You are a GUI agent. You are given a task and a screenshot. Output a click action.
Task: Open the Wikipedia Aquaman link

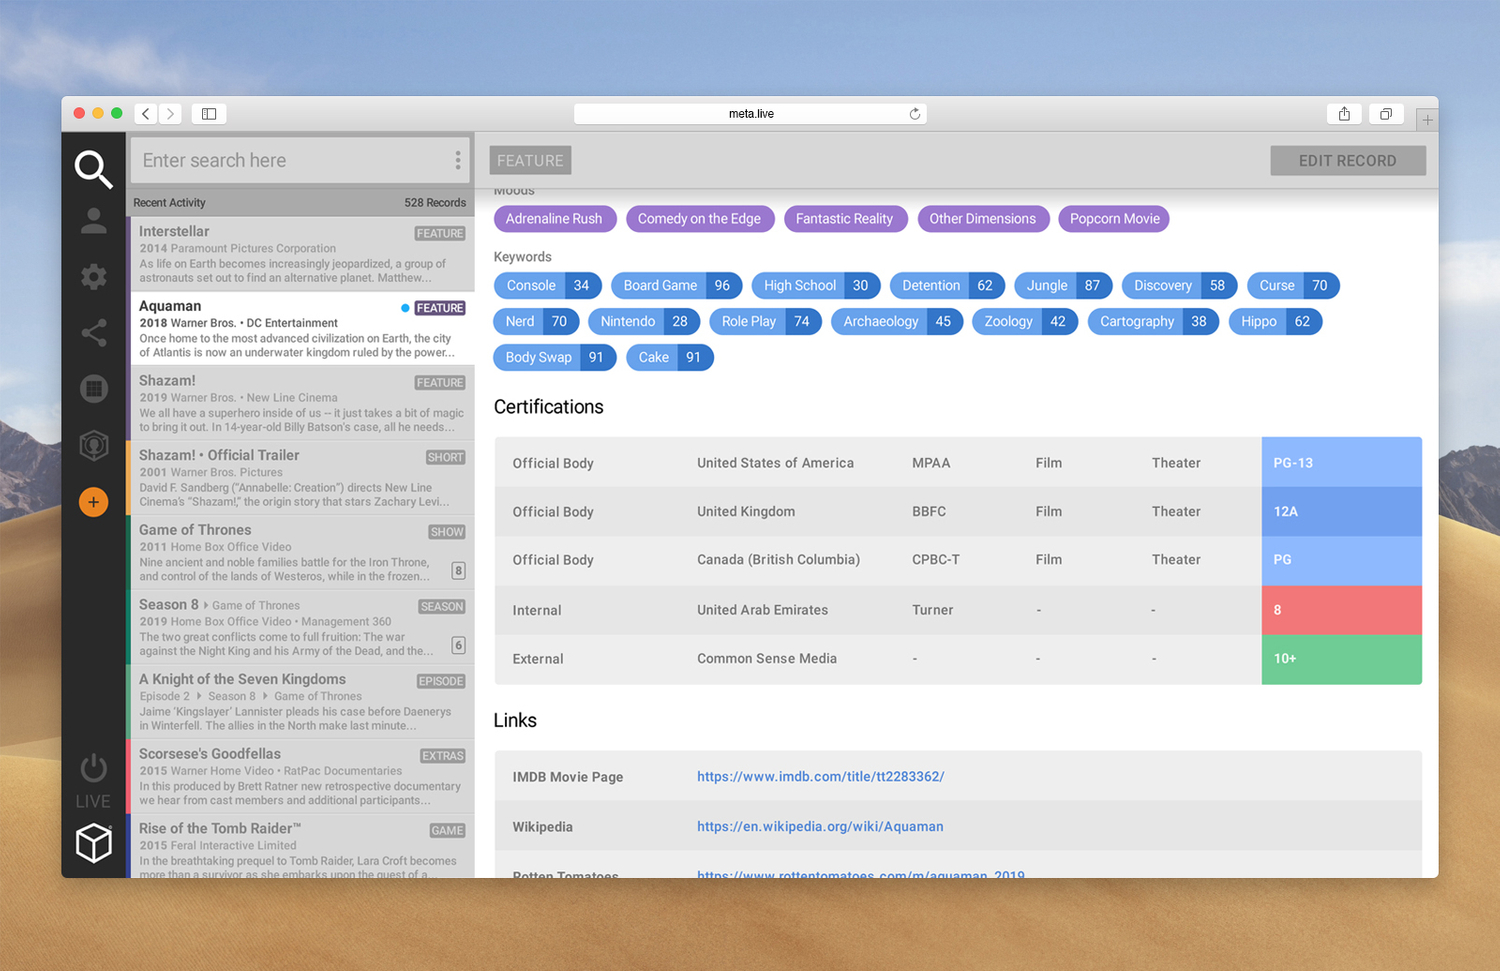coord(820,826)
